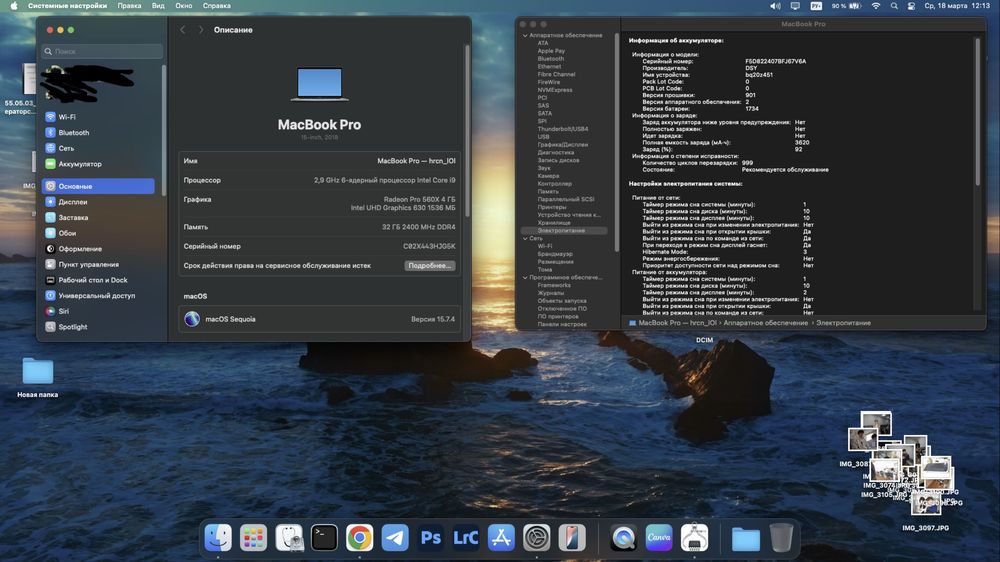Open Spotlight search in the menu bar

coord(894,6)
